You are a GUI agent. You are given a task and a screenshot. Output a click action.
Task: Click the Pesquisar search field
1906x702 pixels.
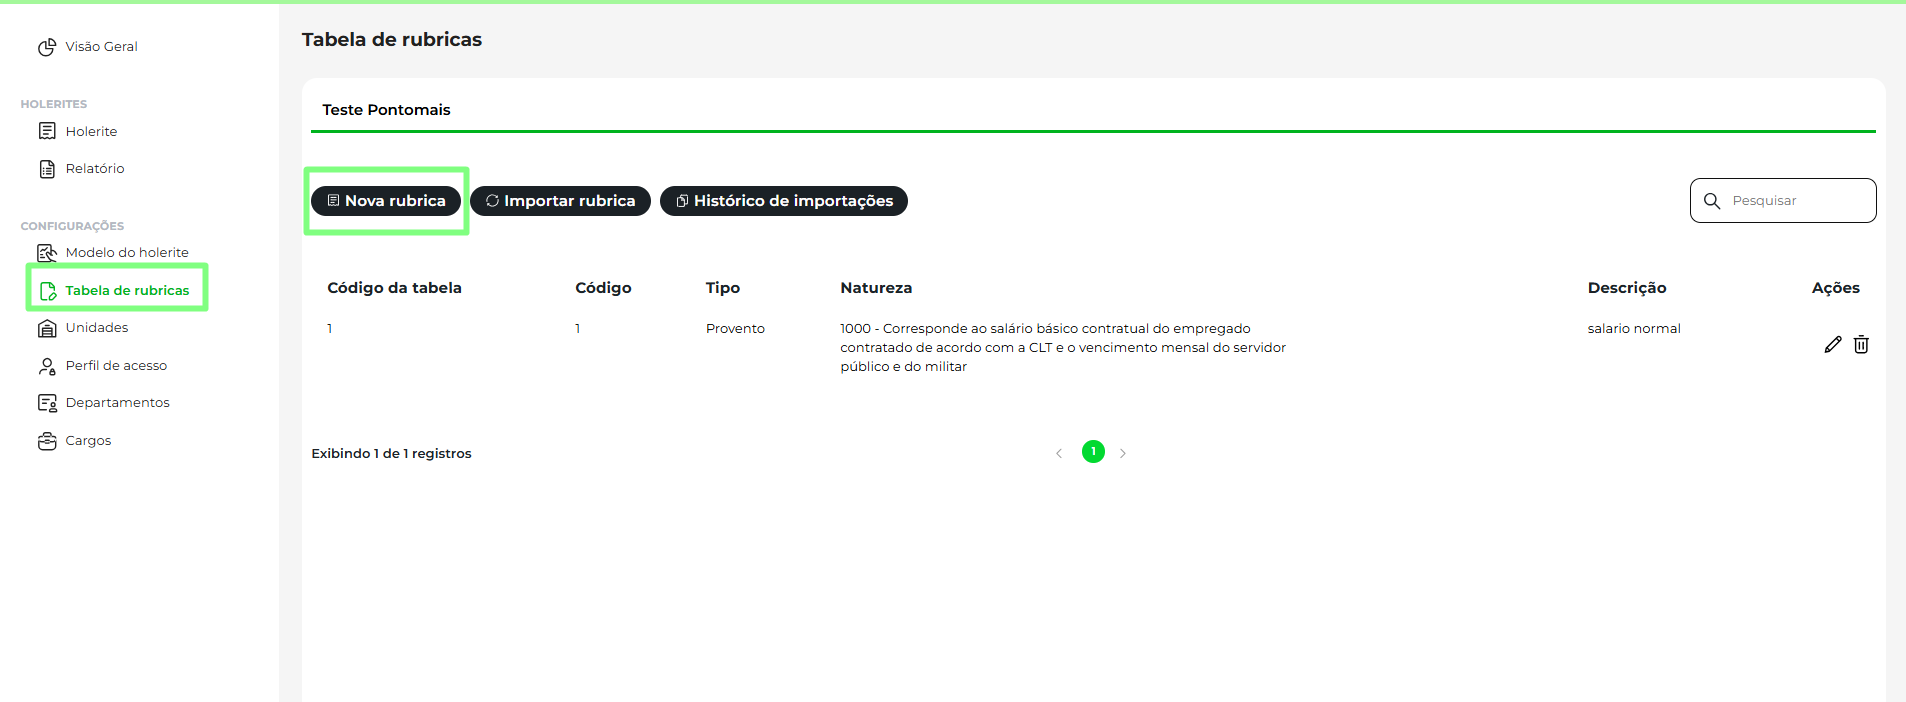pos(1783,201)
